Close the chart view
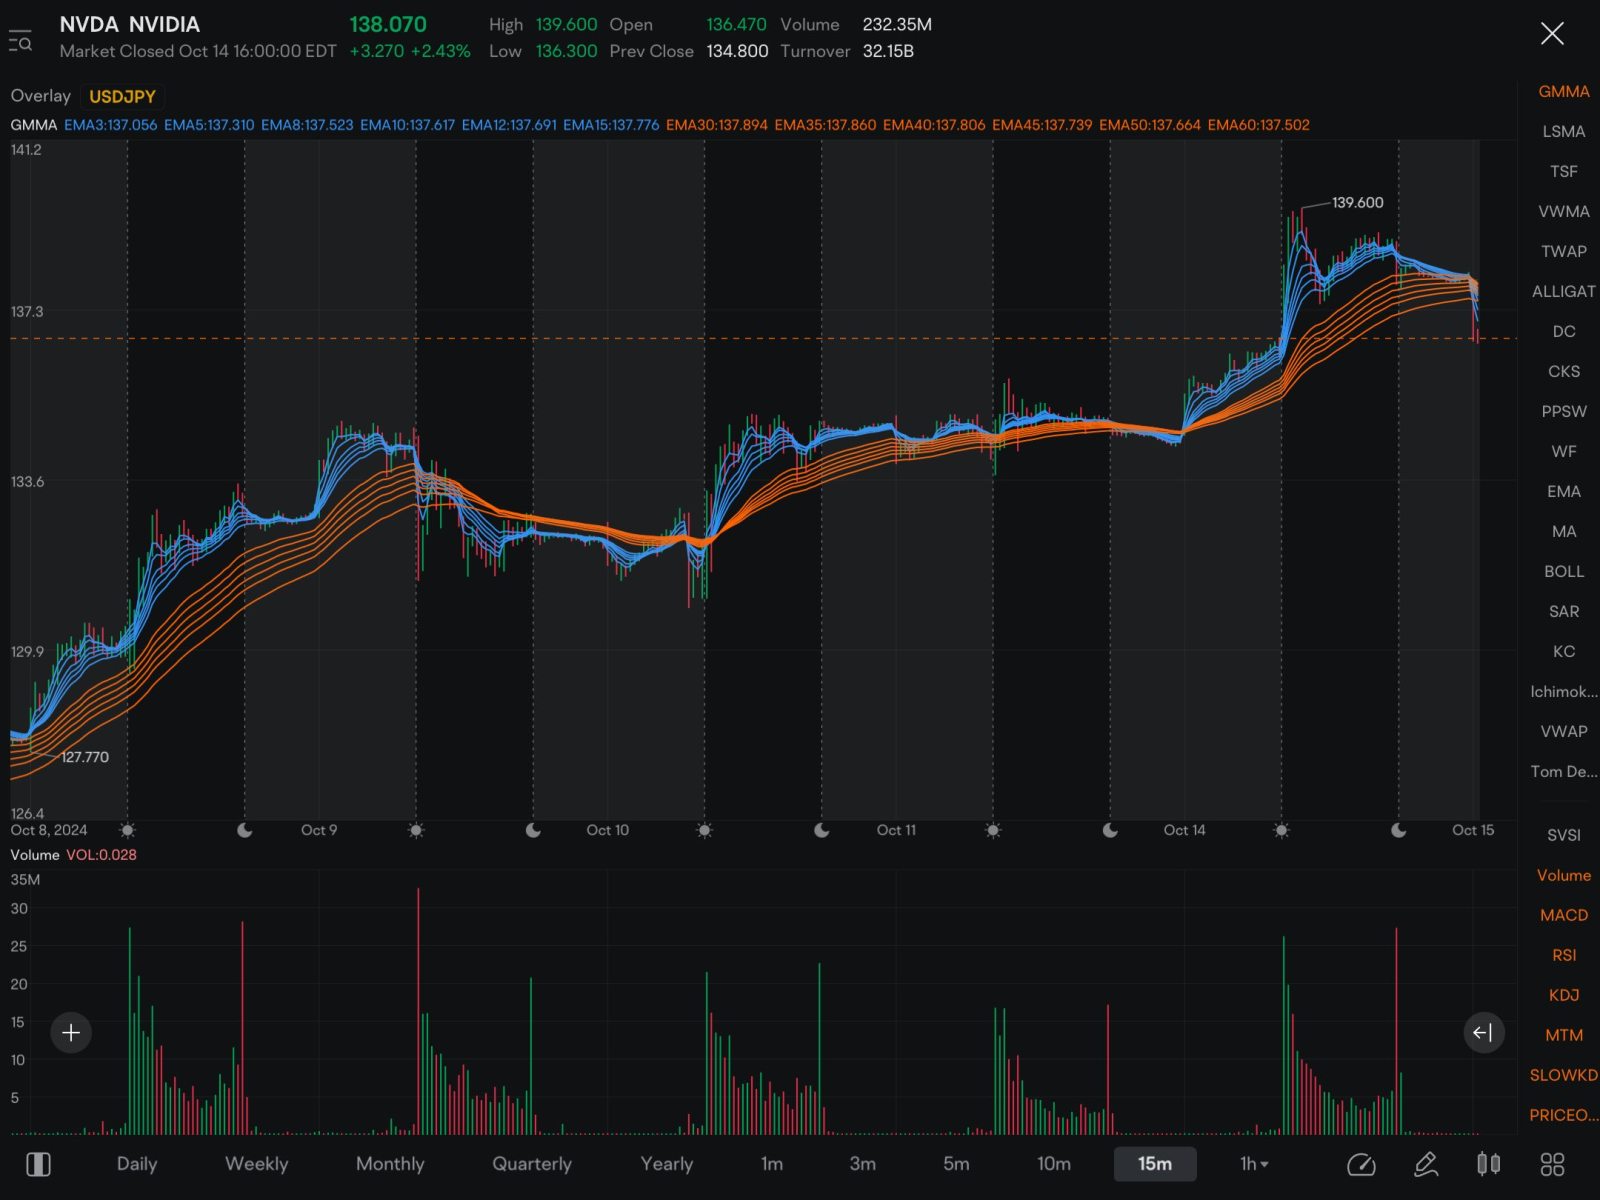The height and width of the screenshot is (1200, 1600). [x=1552, y=34]
